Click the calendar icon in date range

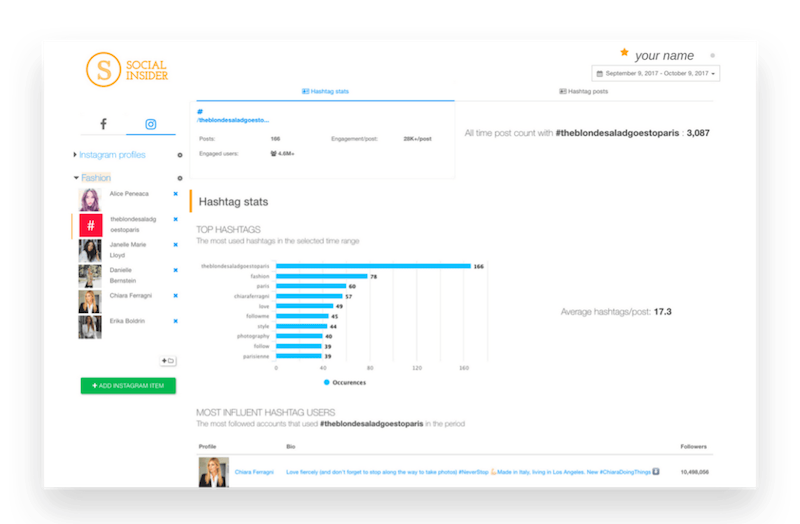599,73
